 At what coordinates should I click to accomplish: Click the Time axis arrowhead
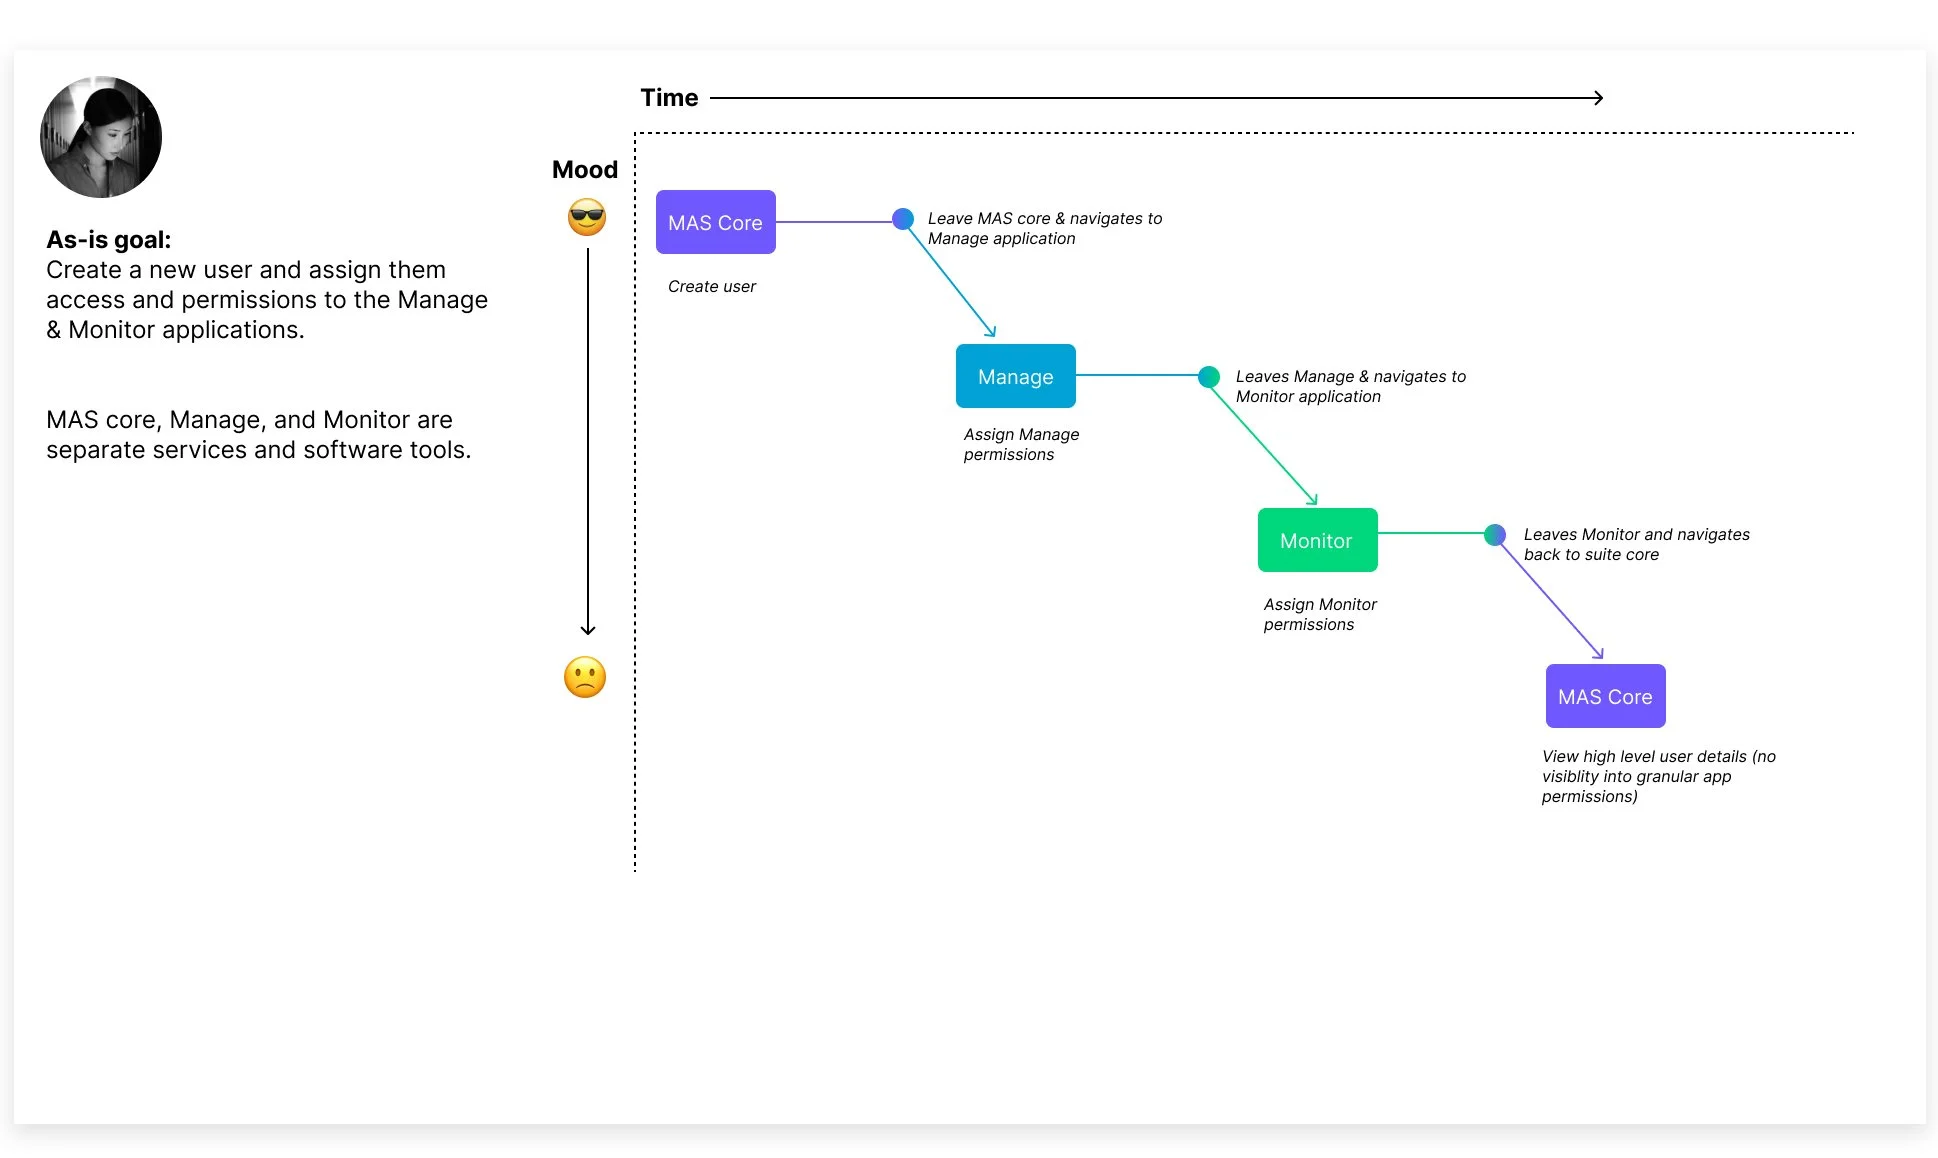[x=1599, y=98]
